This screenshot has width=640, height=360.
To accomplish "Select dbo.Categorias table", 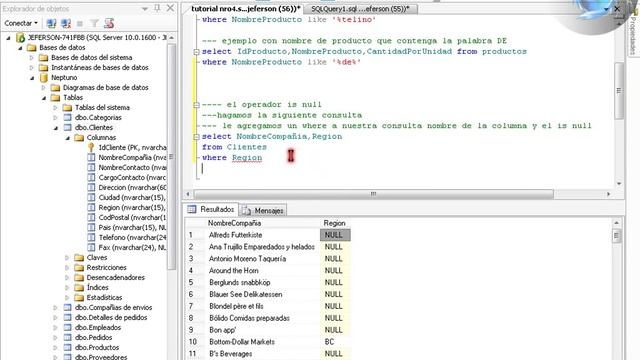I will coord(98,118).
